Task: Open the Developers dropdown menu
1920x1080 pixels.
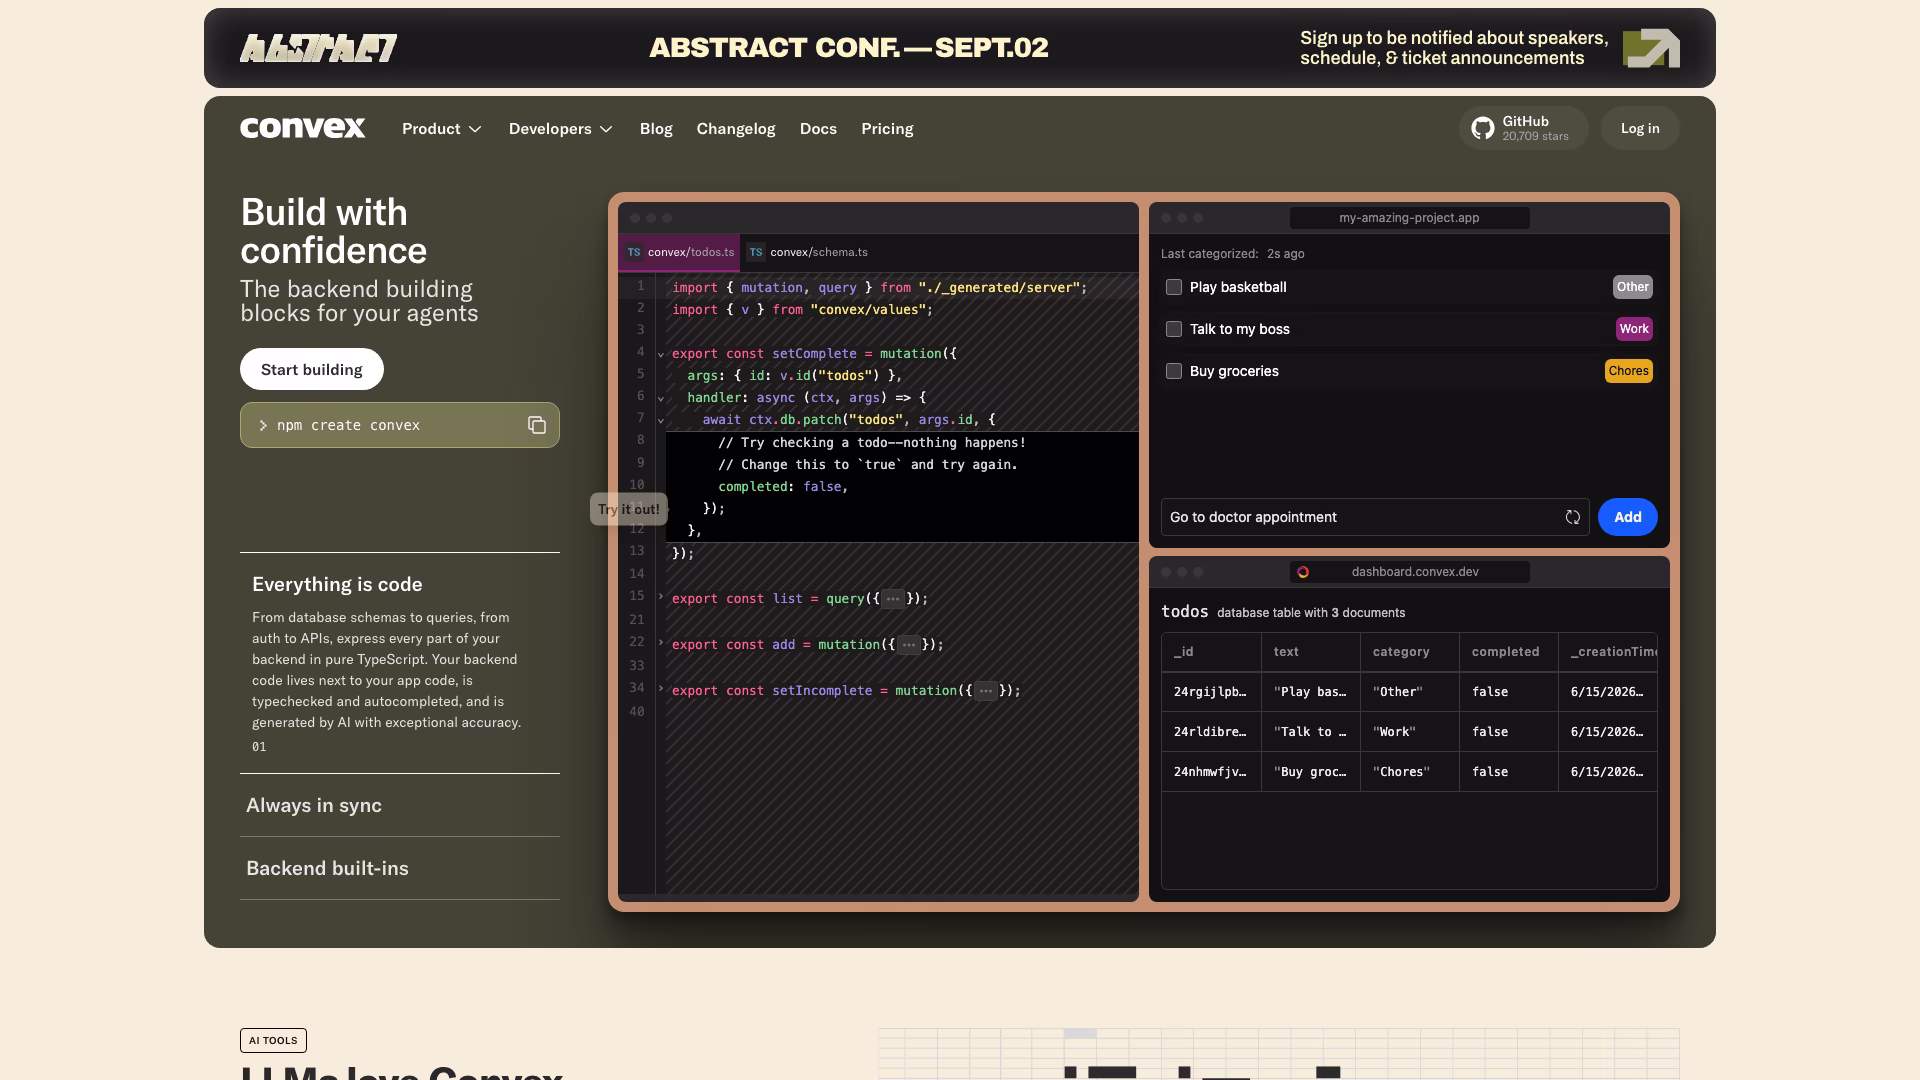Action: coord(561,129)
